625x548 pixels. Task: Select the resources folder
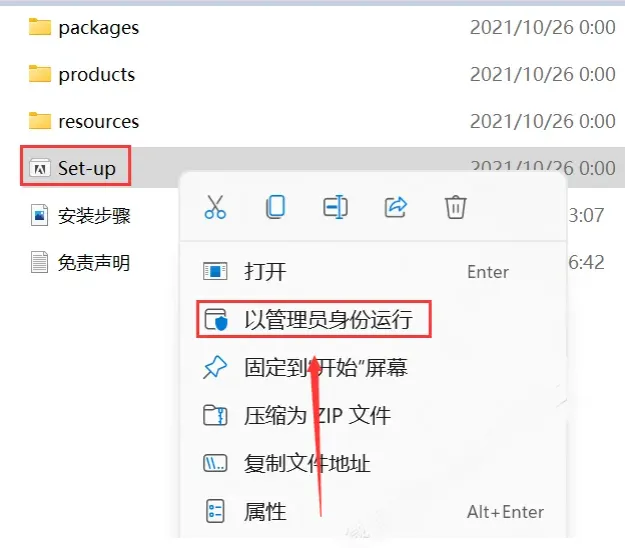pyautogui.click(x=84, y=121)
